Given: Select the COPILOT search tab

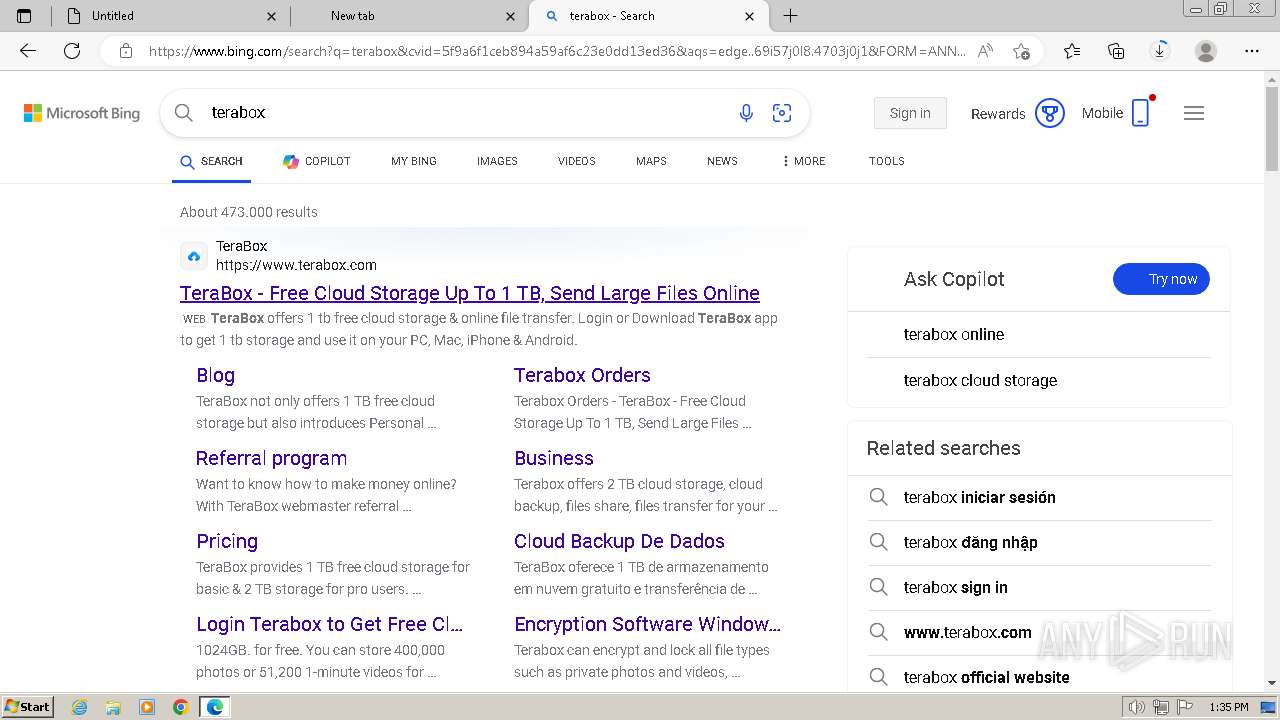Looking at the screenshot, I should 316,161.
